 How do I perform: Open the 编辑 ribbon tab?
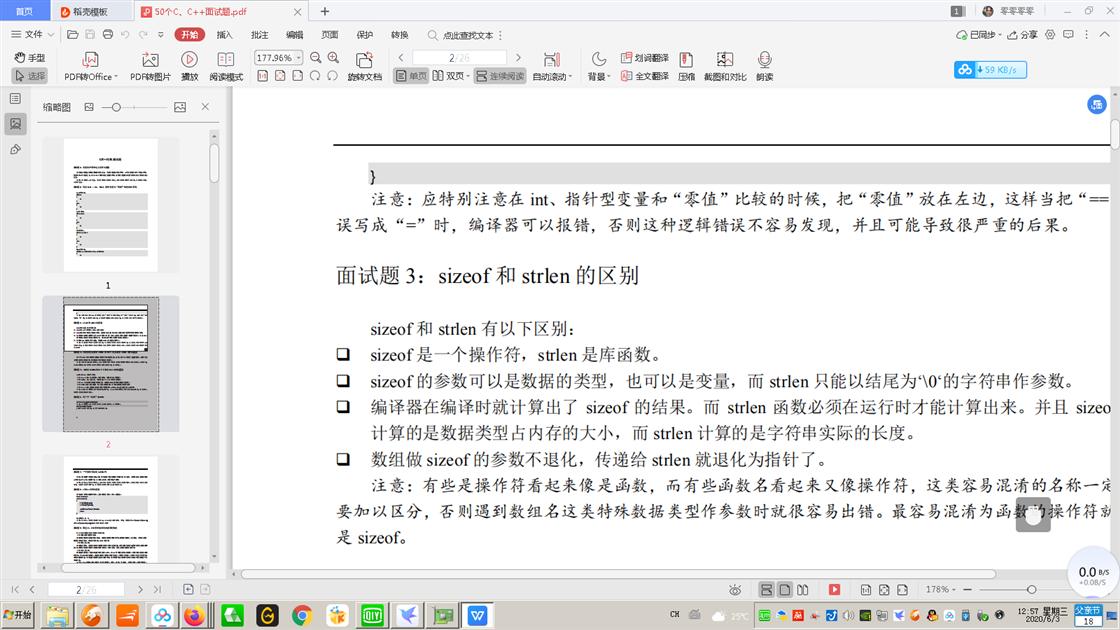tap(294, 34)
